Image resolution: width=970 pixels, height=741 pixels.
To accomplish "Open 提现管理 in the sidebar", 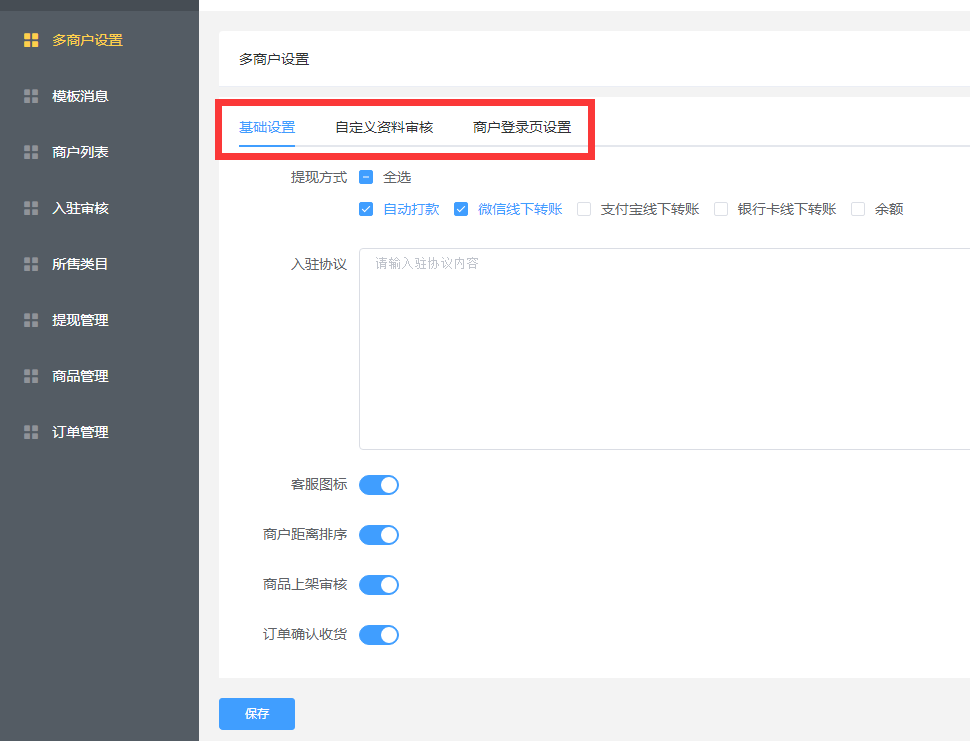I will click(80, 320).
